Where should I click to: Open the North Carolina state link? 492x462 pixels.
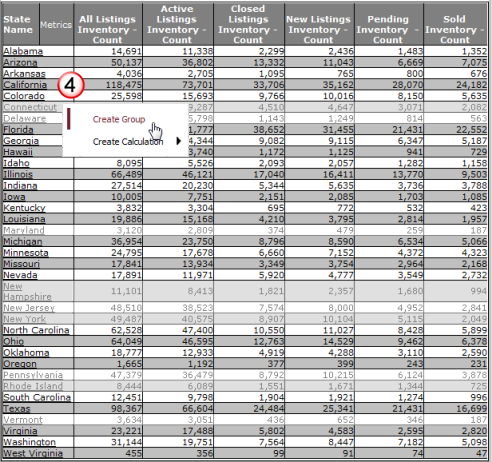tap(36, 330)
